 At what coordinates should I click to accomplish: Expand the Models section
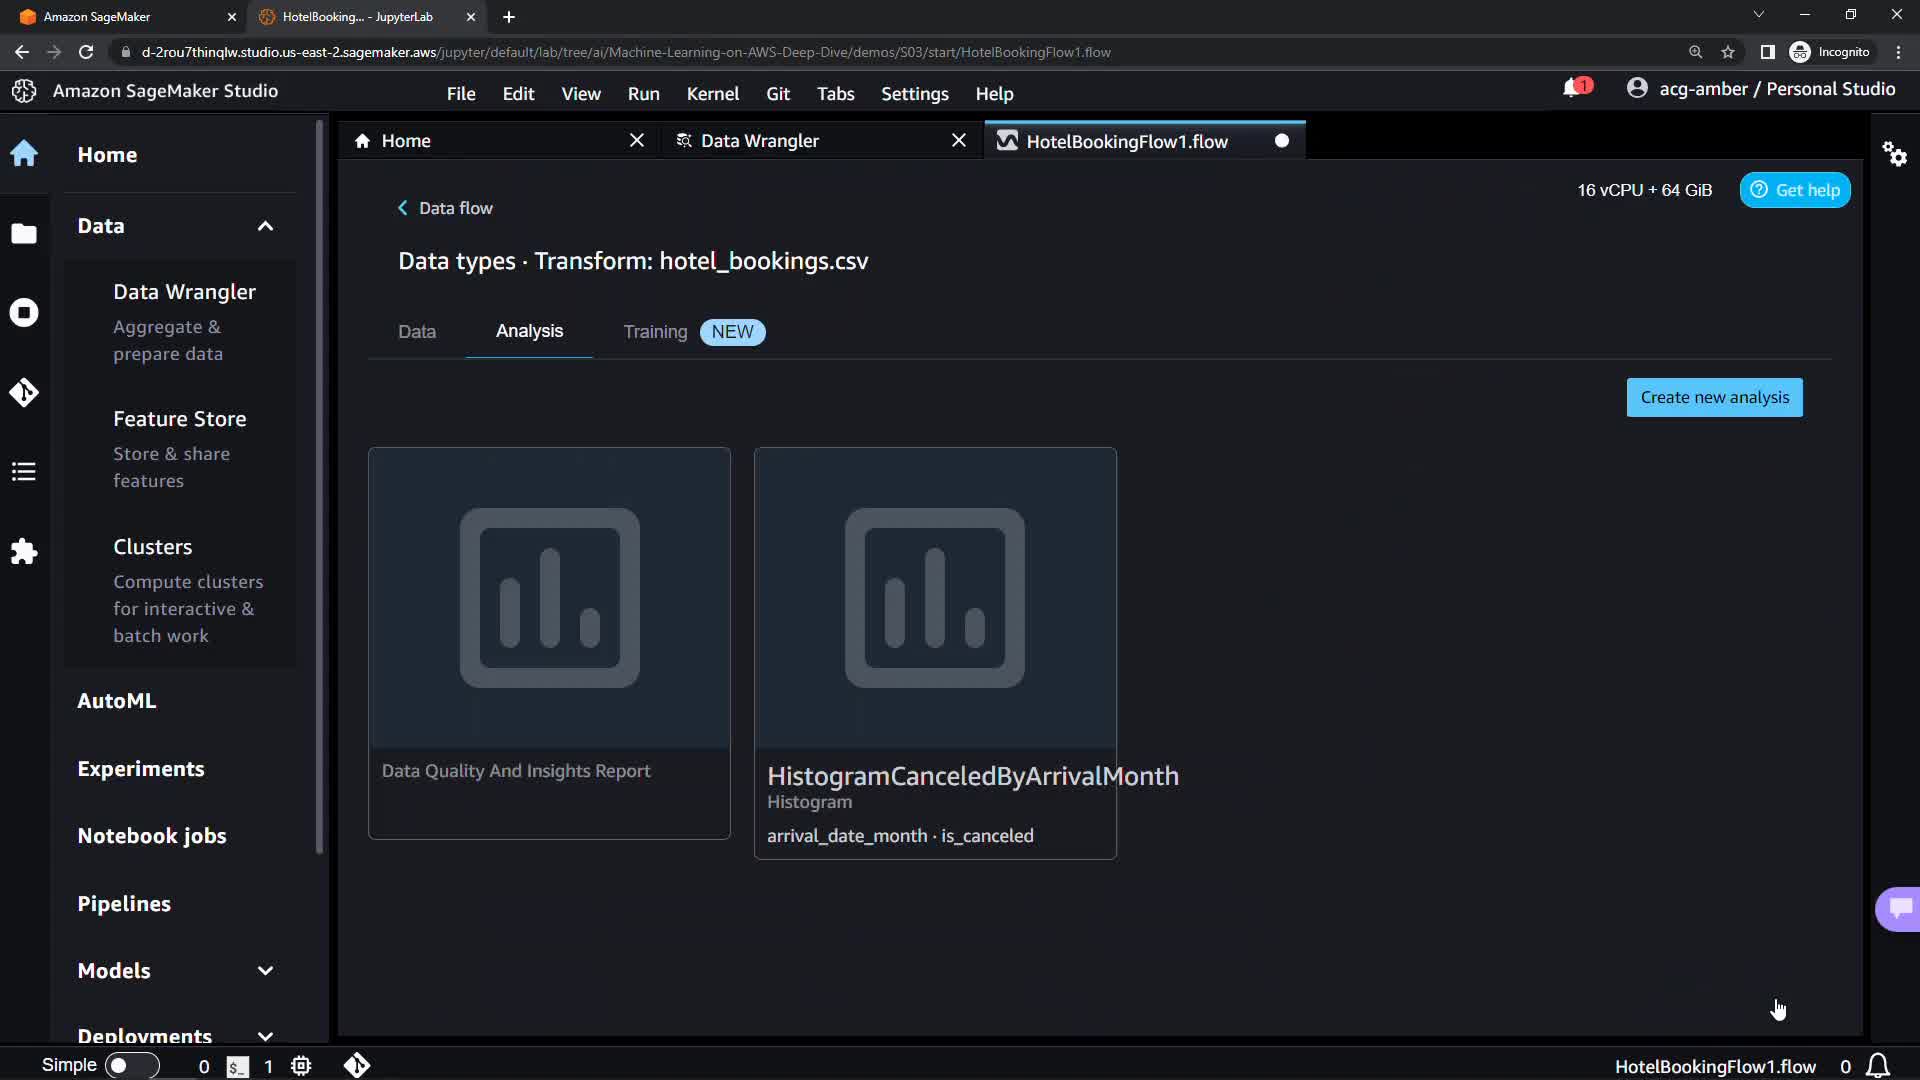(265, 971)
